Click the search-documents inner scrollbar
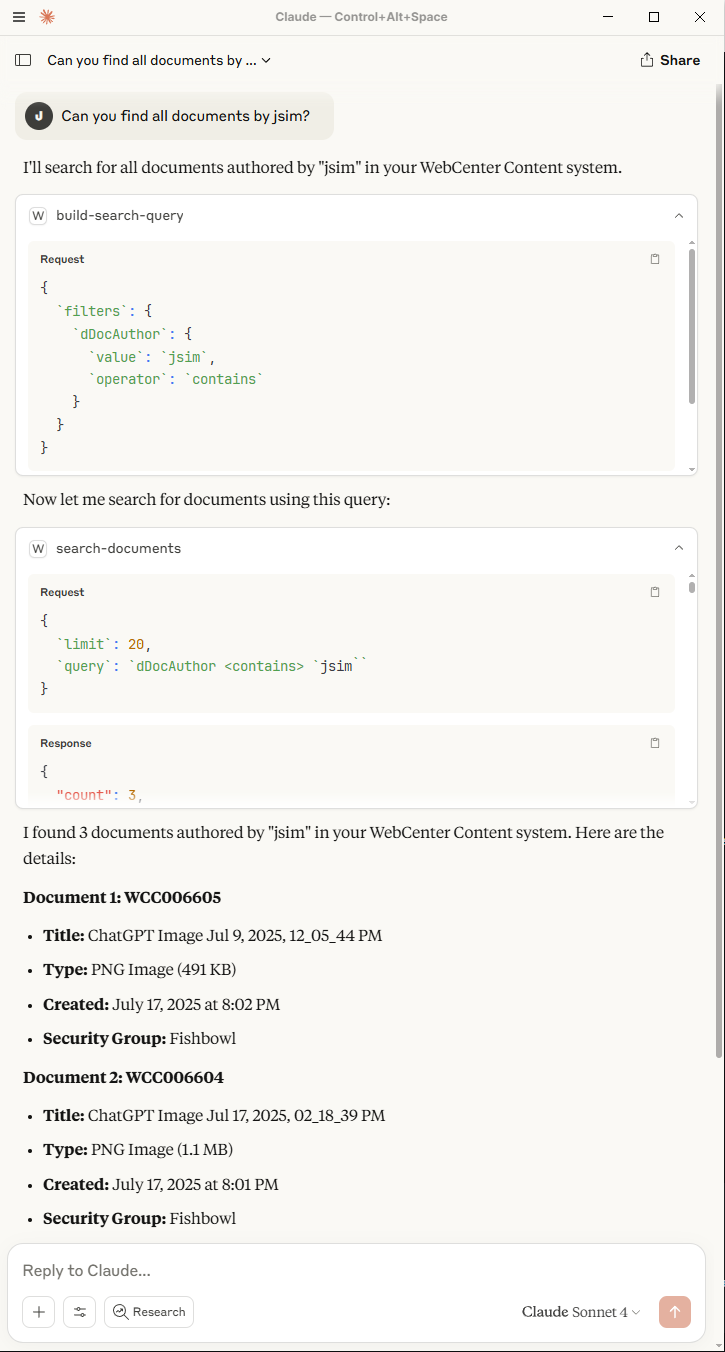The image size is (725, 1352). point(692,587)
